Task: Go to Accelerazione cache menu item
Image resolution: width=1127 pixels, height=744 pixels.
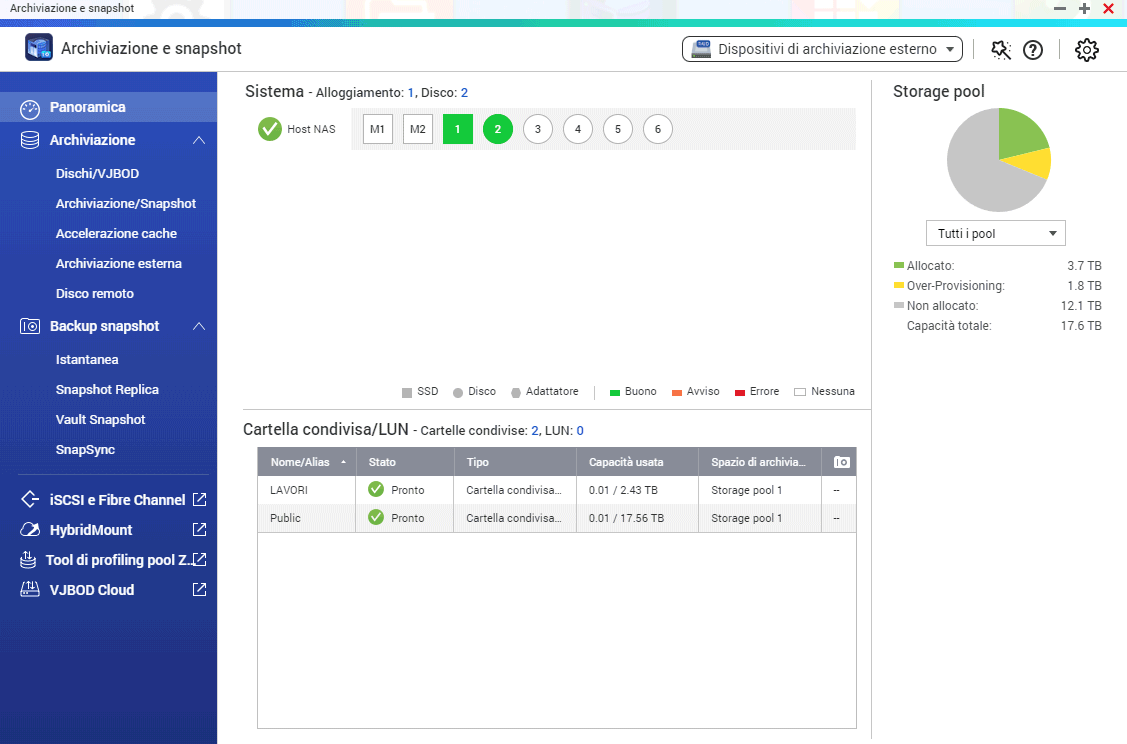Action: pos(116,234)
